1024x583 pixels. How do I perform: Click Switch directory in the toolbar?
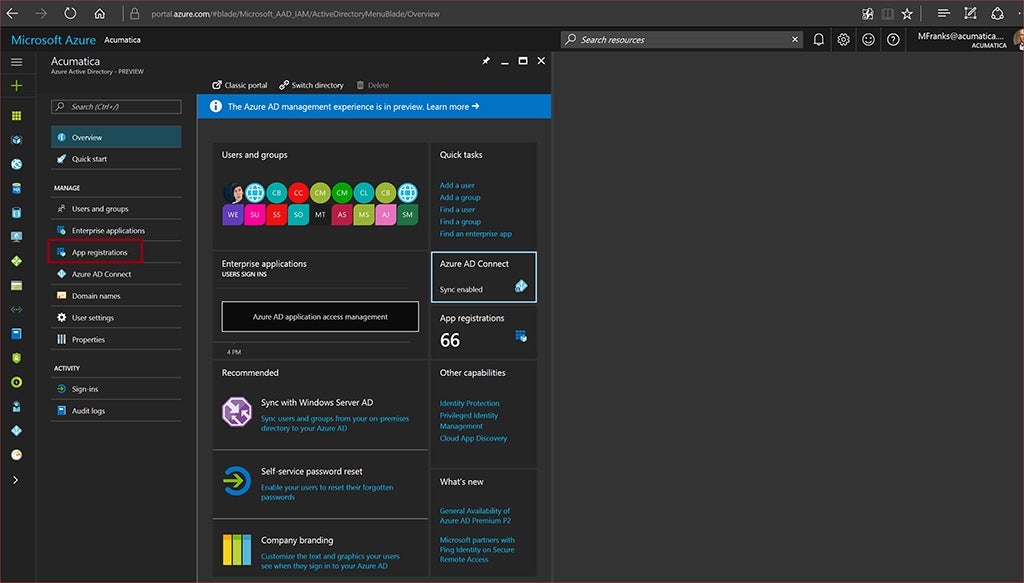pos(311,85)
